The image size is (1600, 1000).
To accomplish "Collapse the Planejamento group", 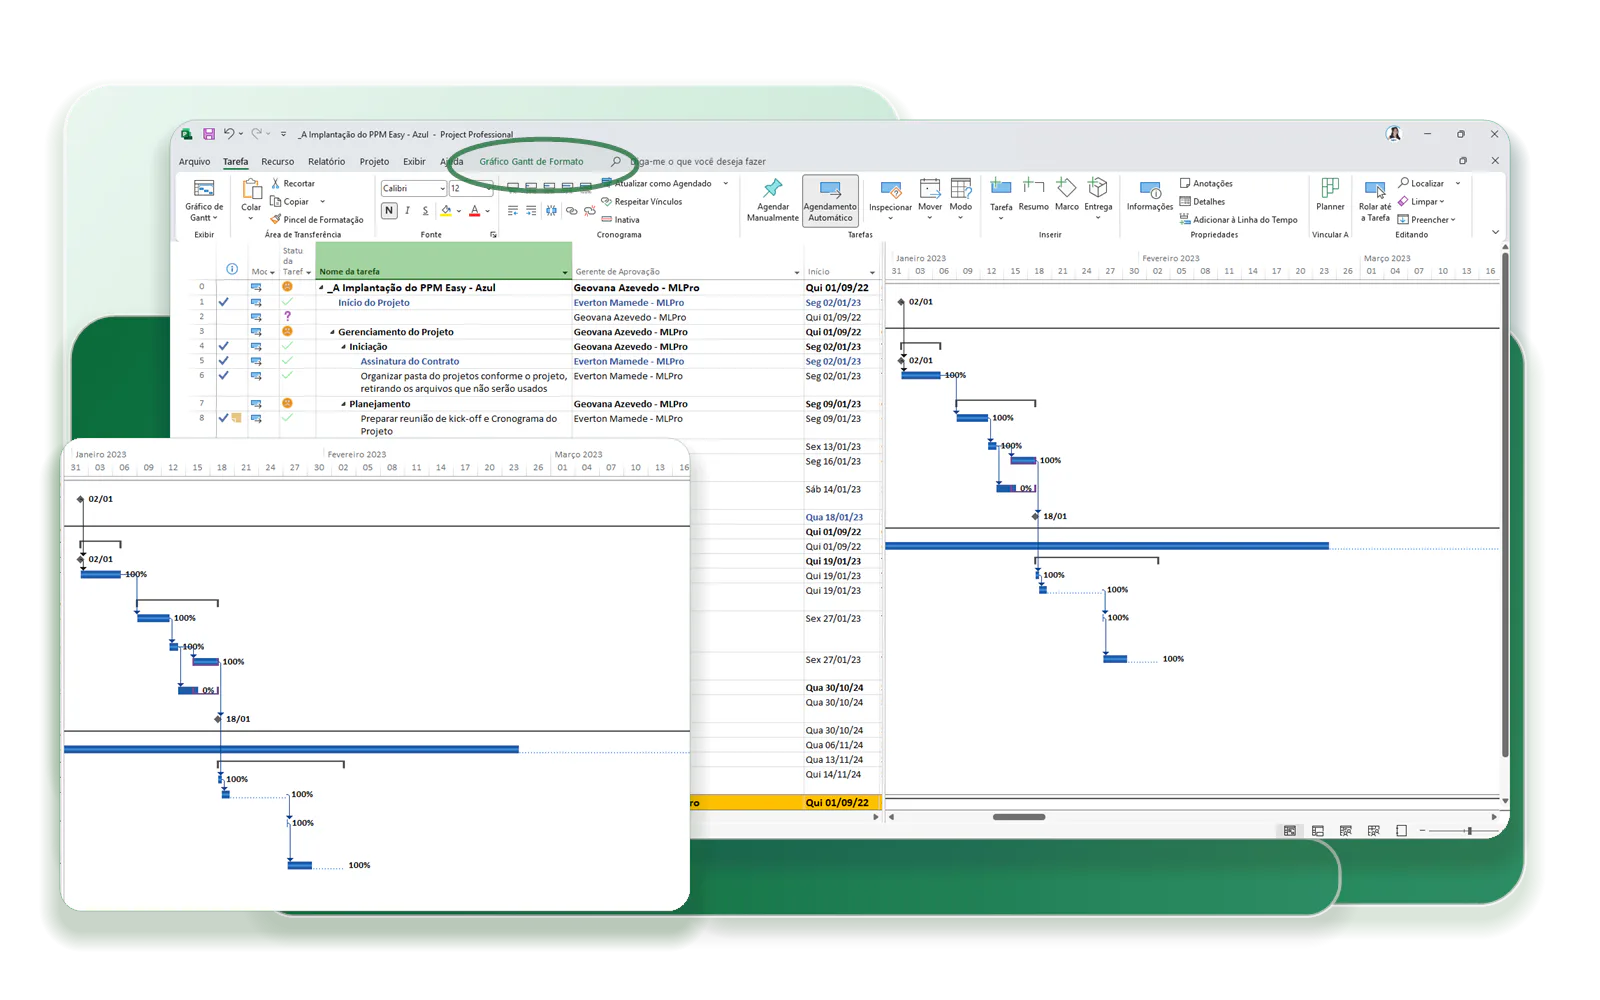I will pyautogui.click(x=344, y=404).
